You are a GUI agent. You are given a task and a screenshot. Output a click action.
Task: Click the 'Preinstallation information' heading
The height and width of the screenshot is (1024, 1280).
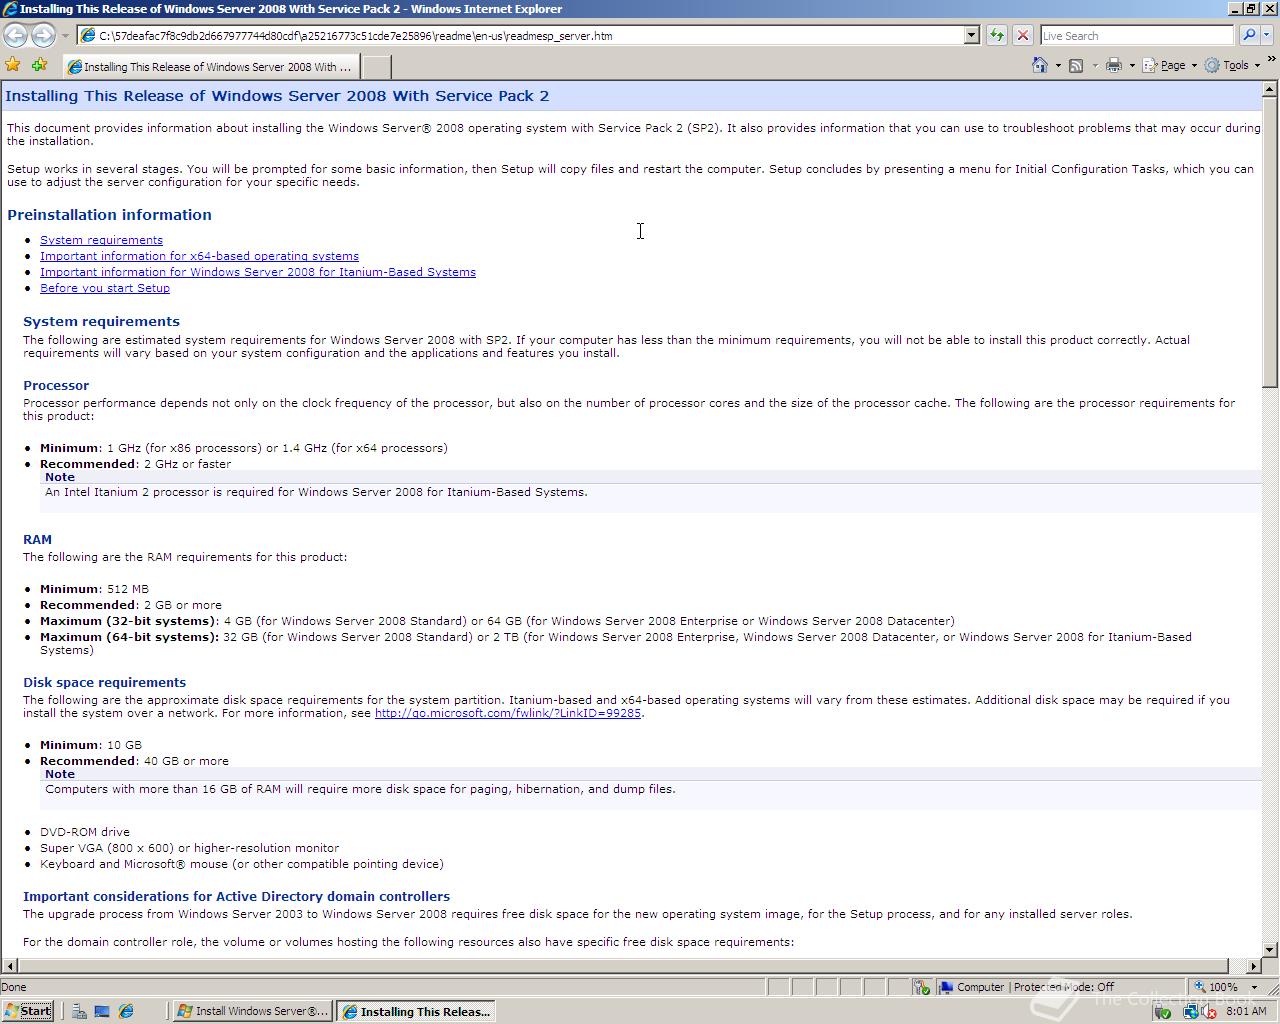point(109,215)
